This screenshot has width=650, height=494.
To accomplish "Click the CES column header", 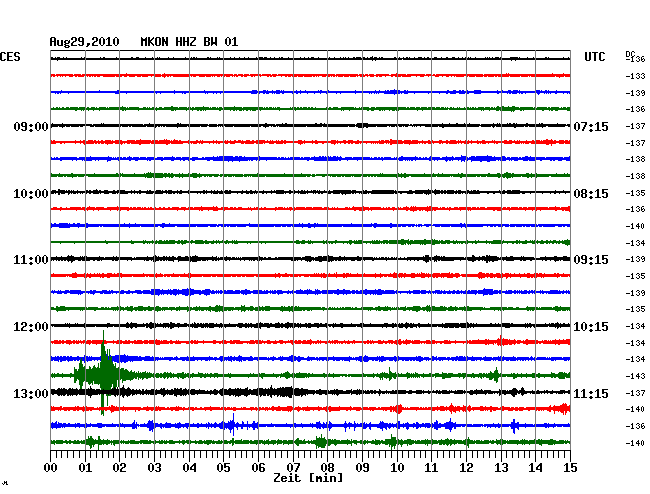I will (10, 57).
